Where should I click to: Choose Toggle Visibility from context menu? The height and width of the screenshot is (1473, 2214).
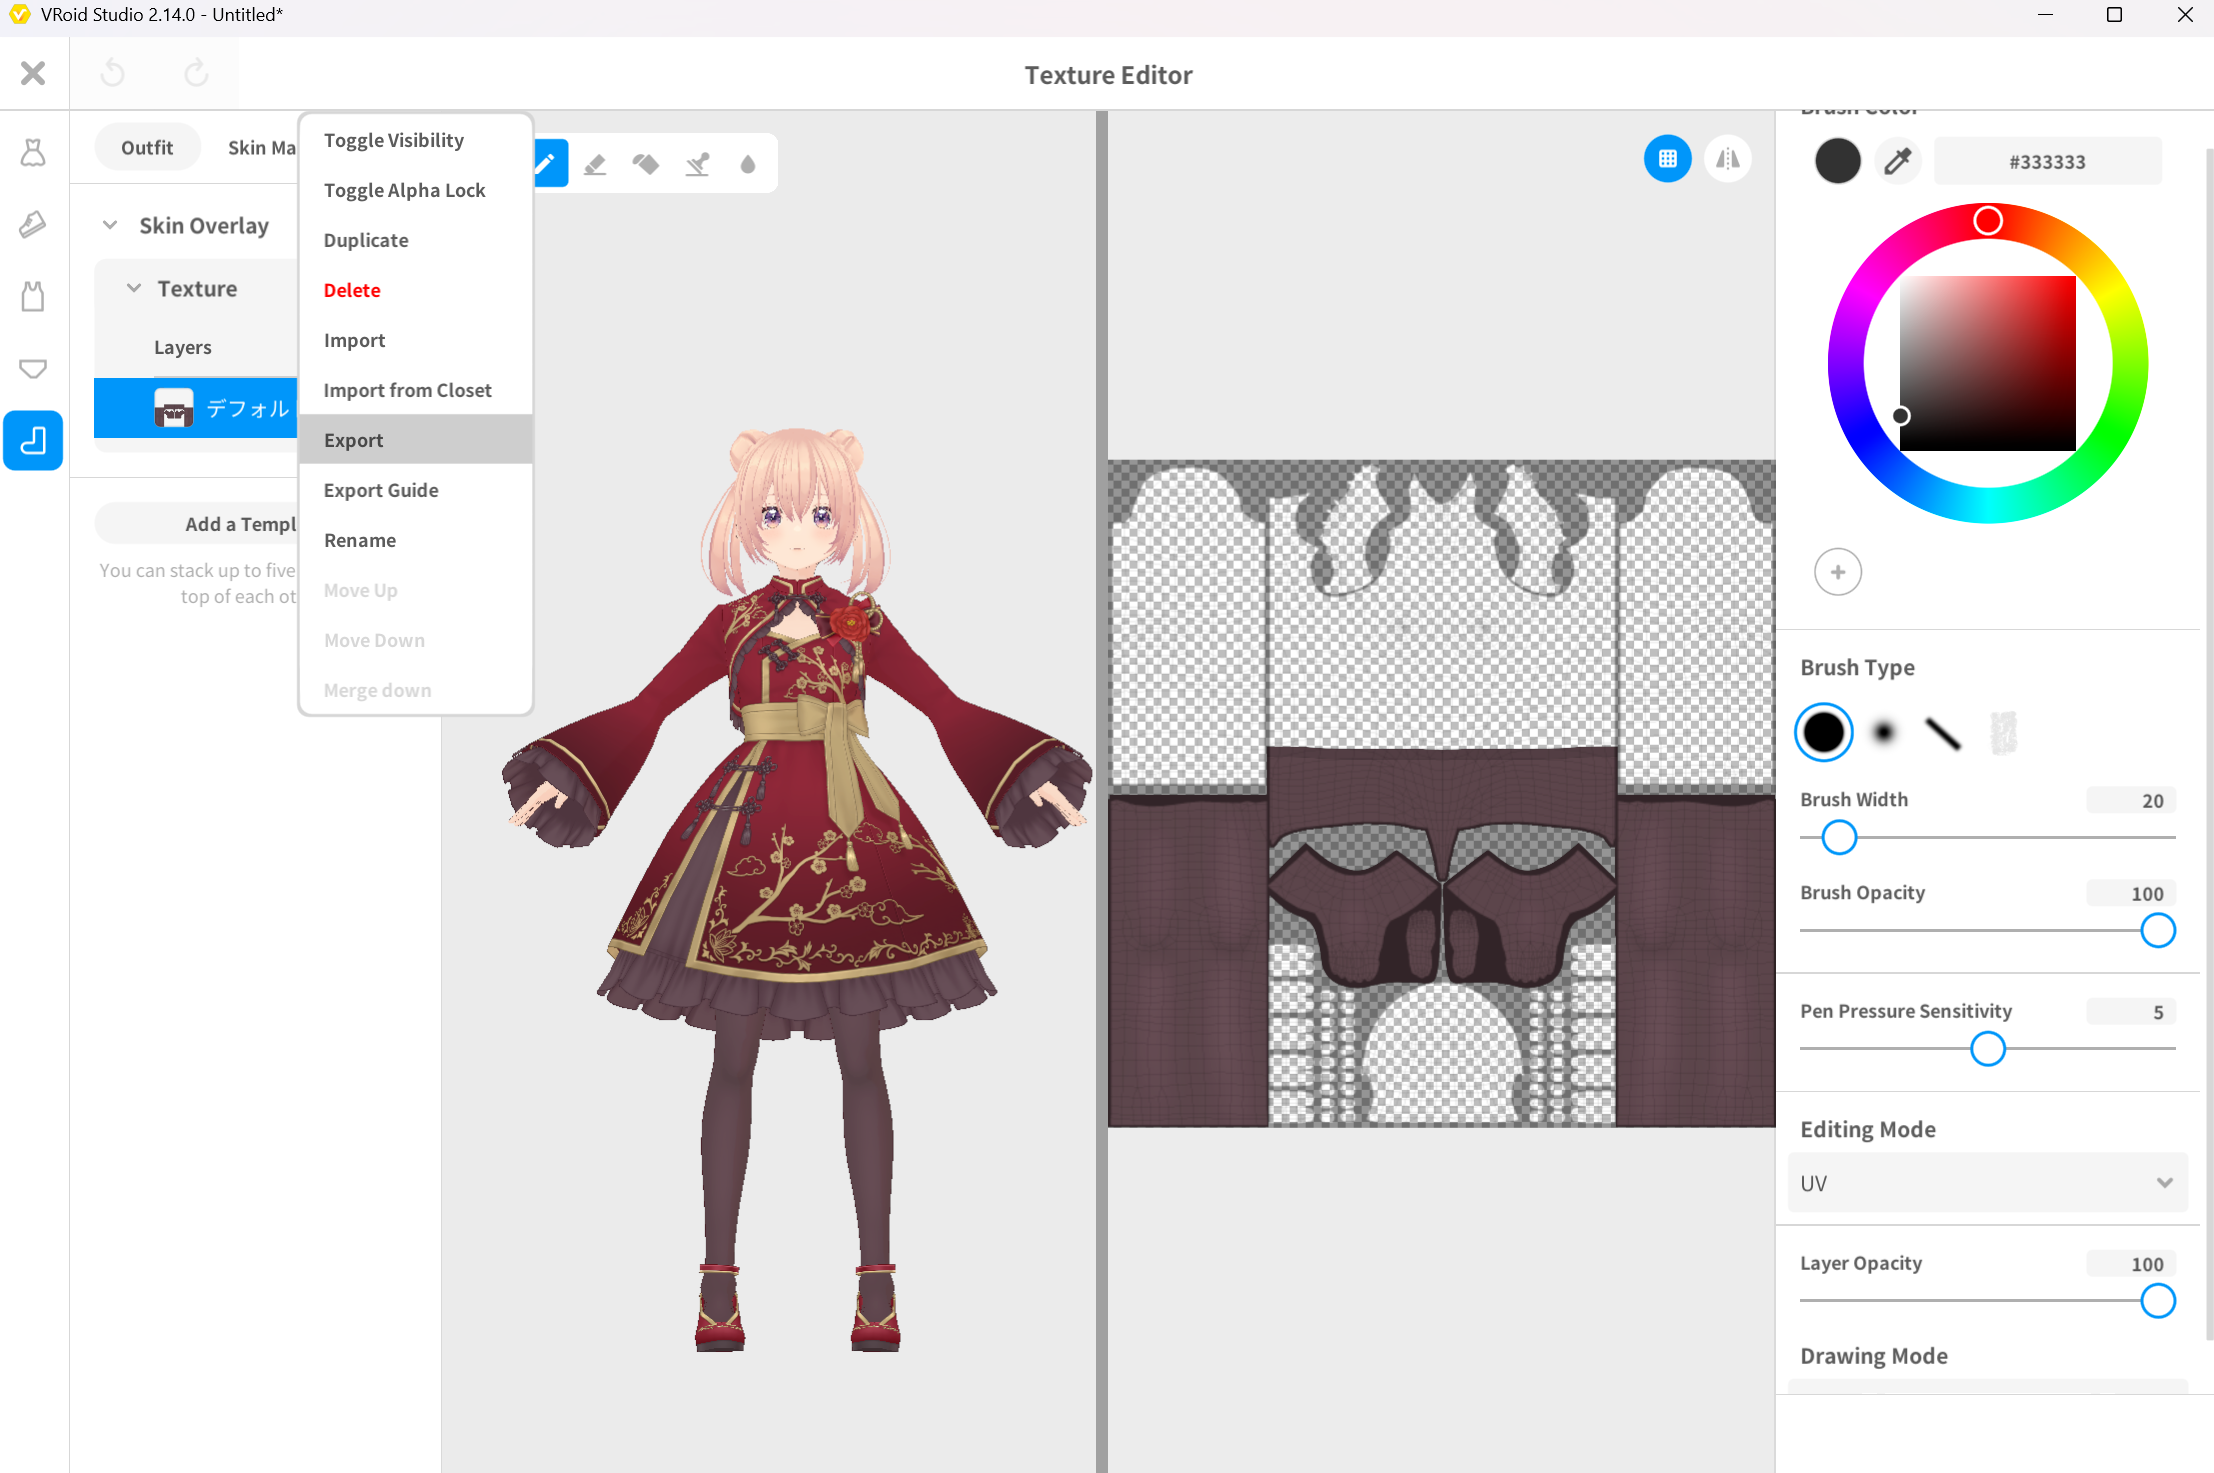[415, 140]
